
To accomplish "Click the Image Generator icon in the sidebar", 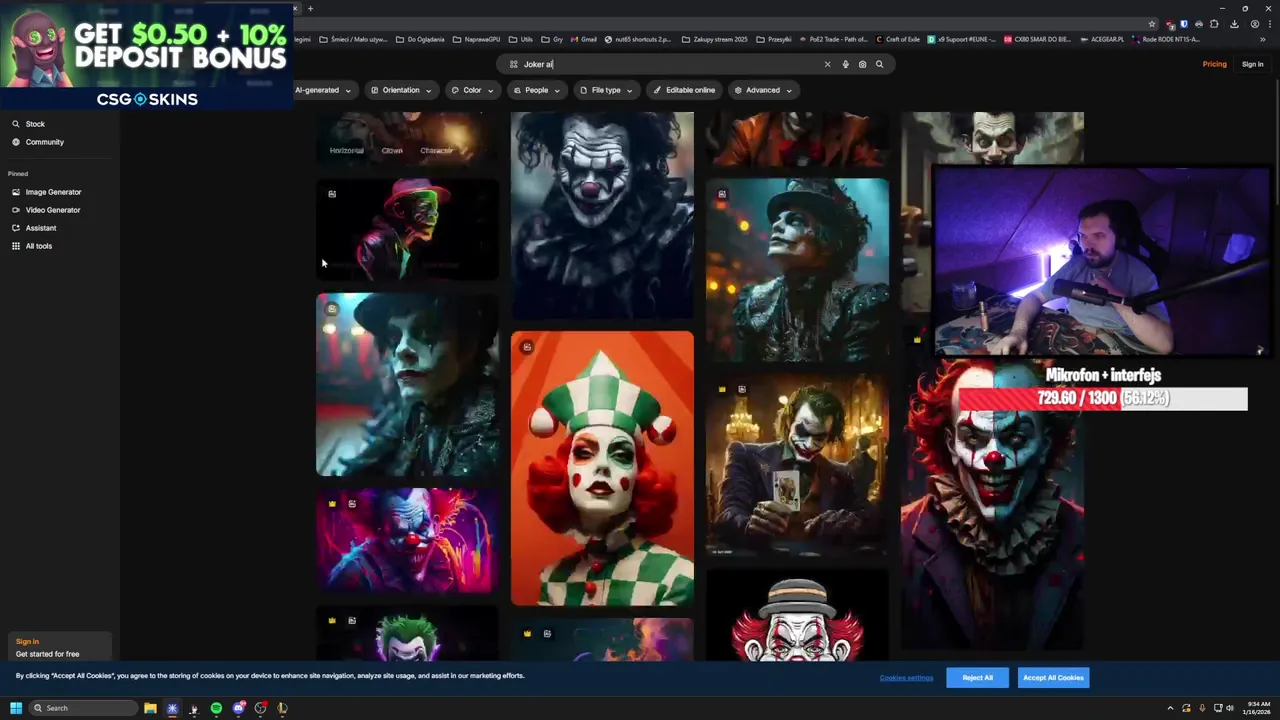I will (x=16, y=192).
